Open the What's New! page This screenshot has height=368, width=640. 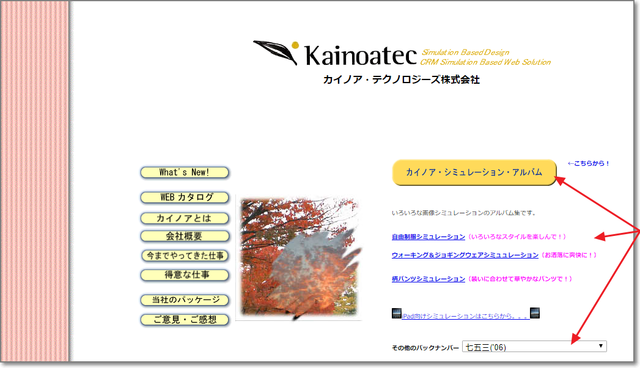184,173
